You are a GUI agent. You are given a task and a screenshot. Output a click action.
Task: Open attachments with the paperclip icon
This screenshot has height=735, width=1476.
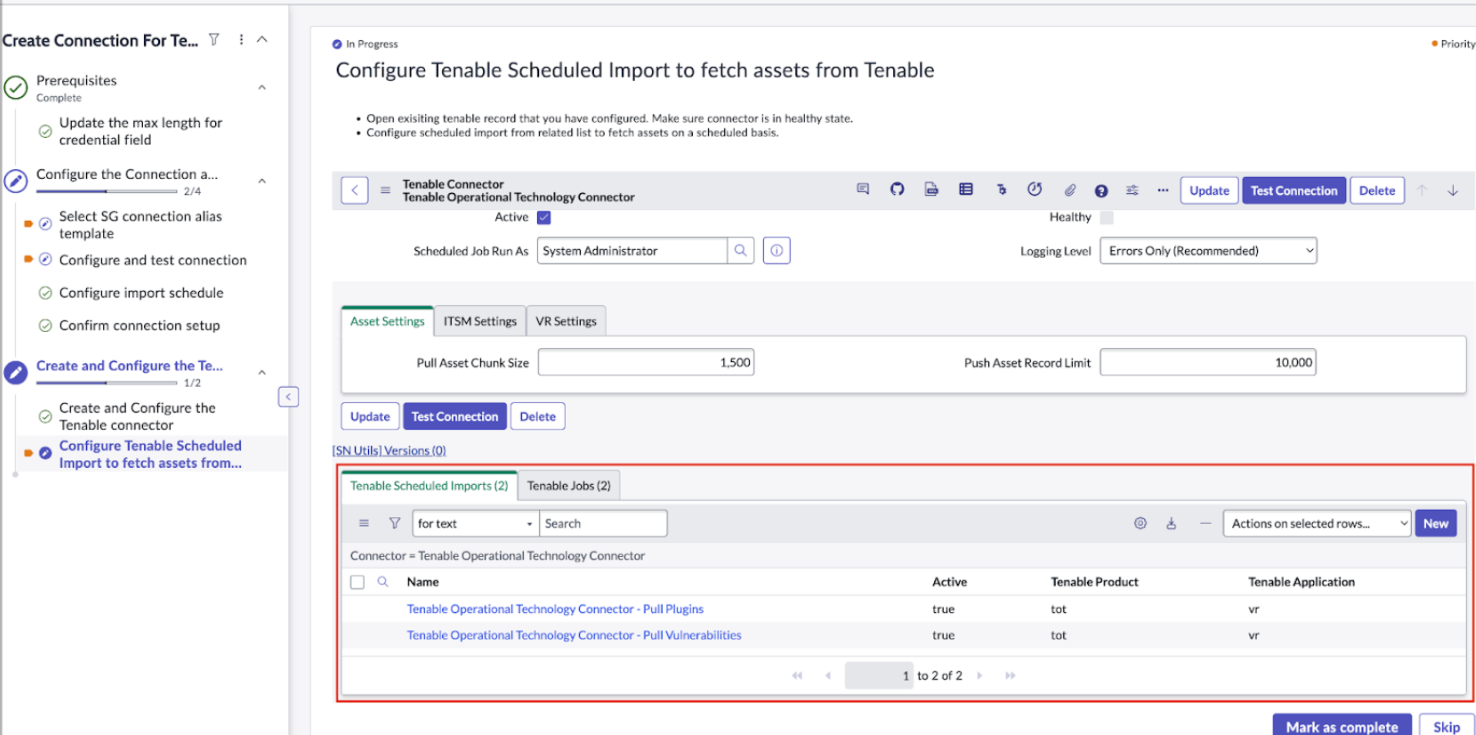1069,189
